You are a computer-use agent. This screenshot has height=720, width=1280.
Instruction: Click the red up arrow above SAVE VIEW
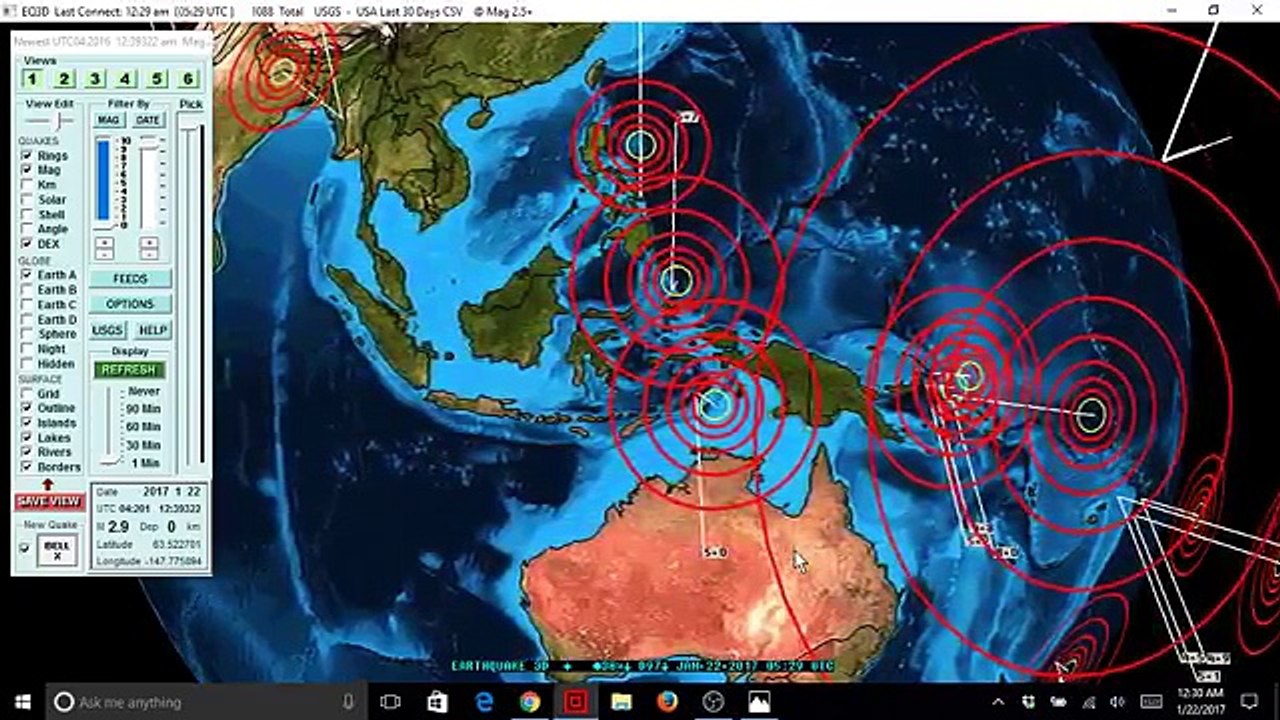point(46,484)
